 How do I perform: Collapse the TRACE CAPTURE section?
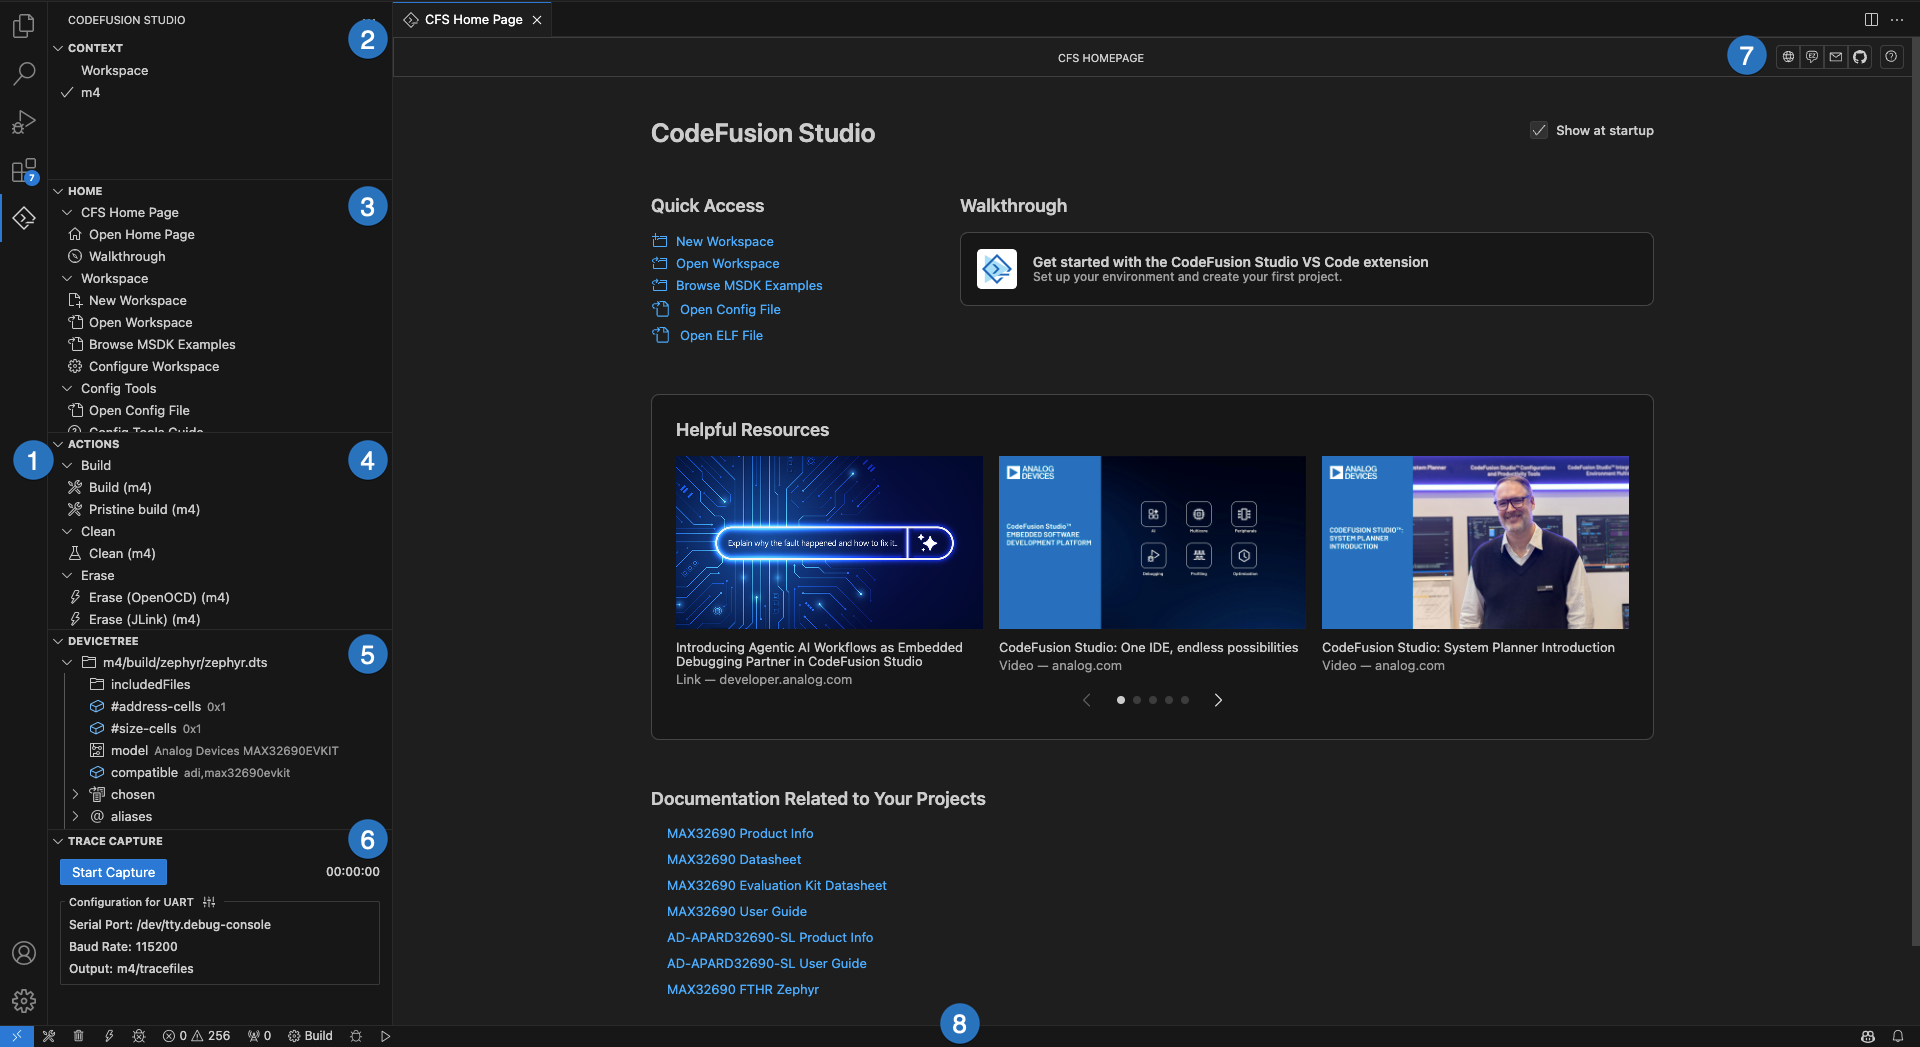pos(58,841)
